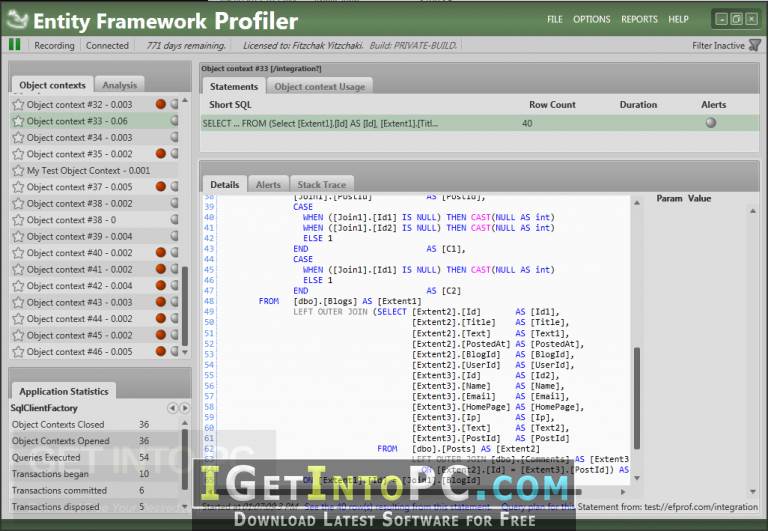Click SQL details scroll up arrow
Screen dimensions: 768x531
click(637, 202)
